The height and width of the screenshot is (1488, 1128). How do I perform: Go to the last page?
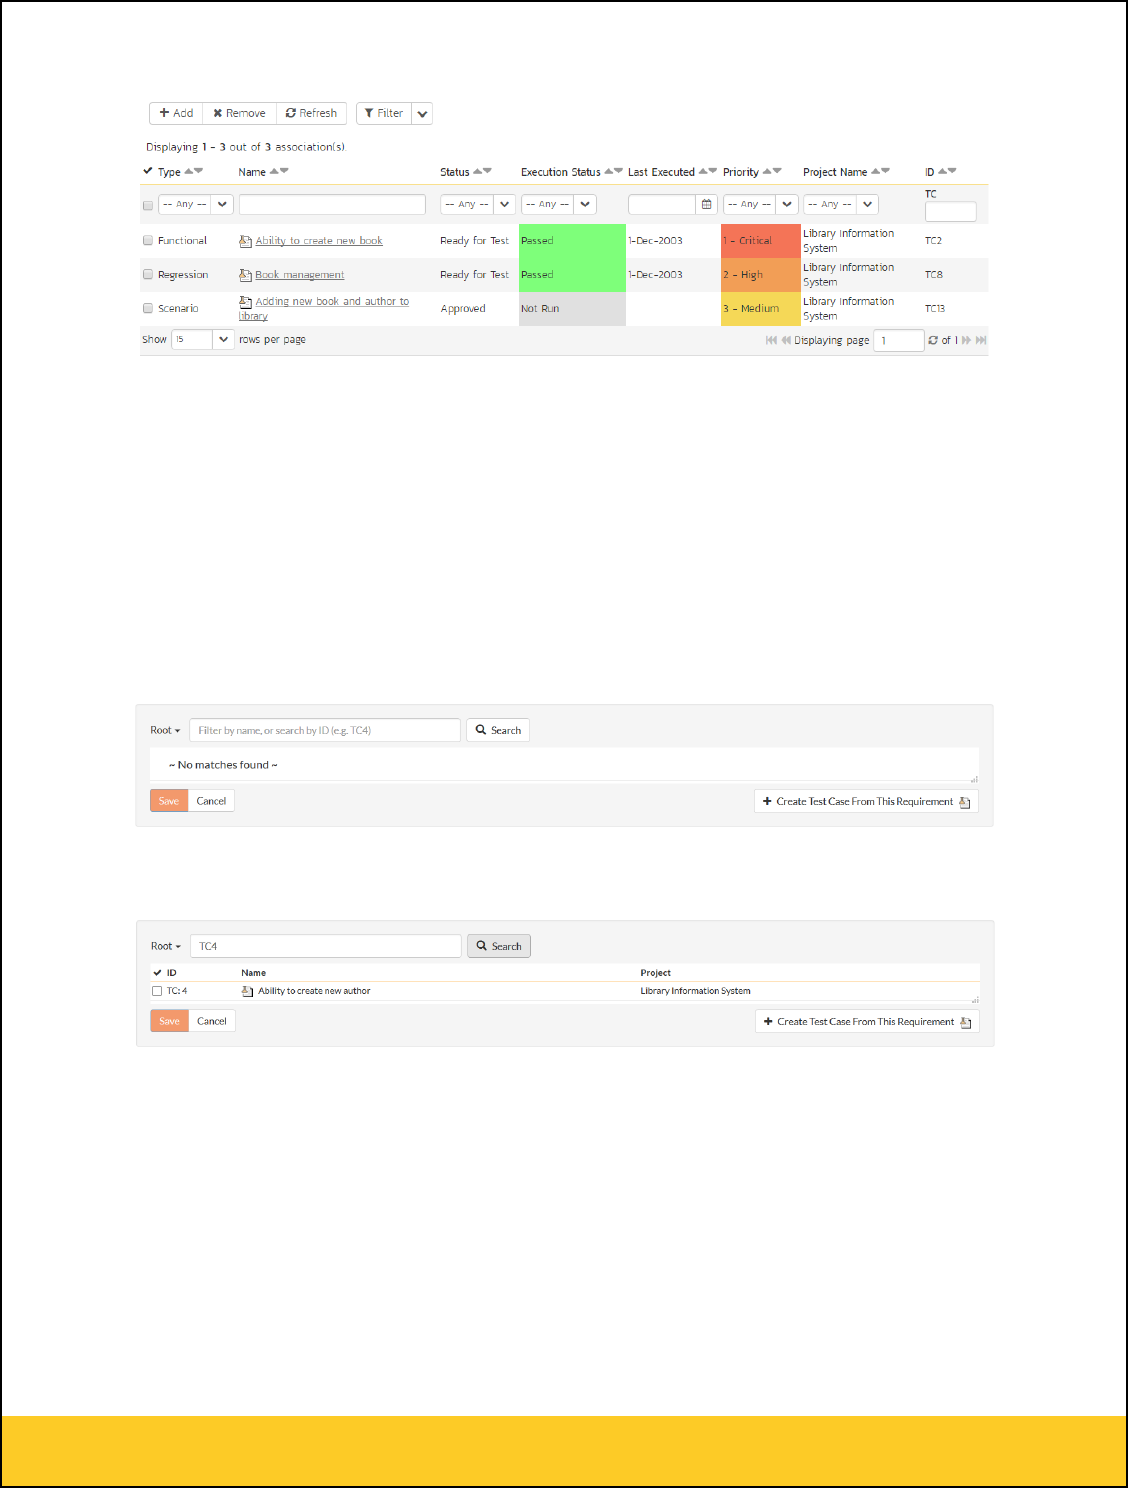(x=981, y=340)
